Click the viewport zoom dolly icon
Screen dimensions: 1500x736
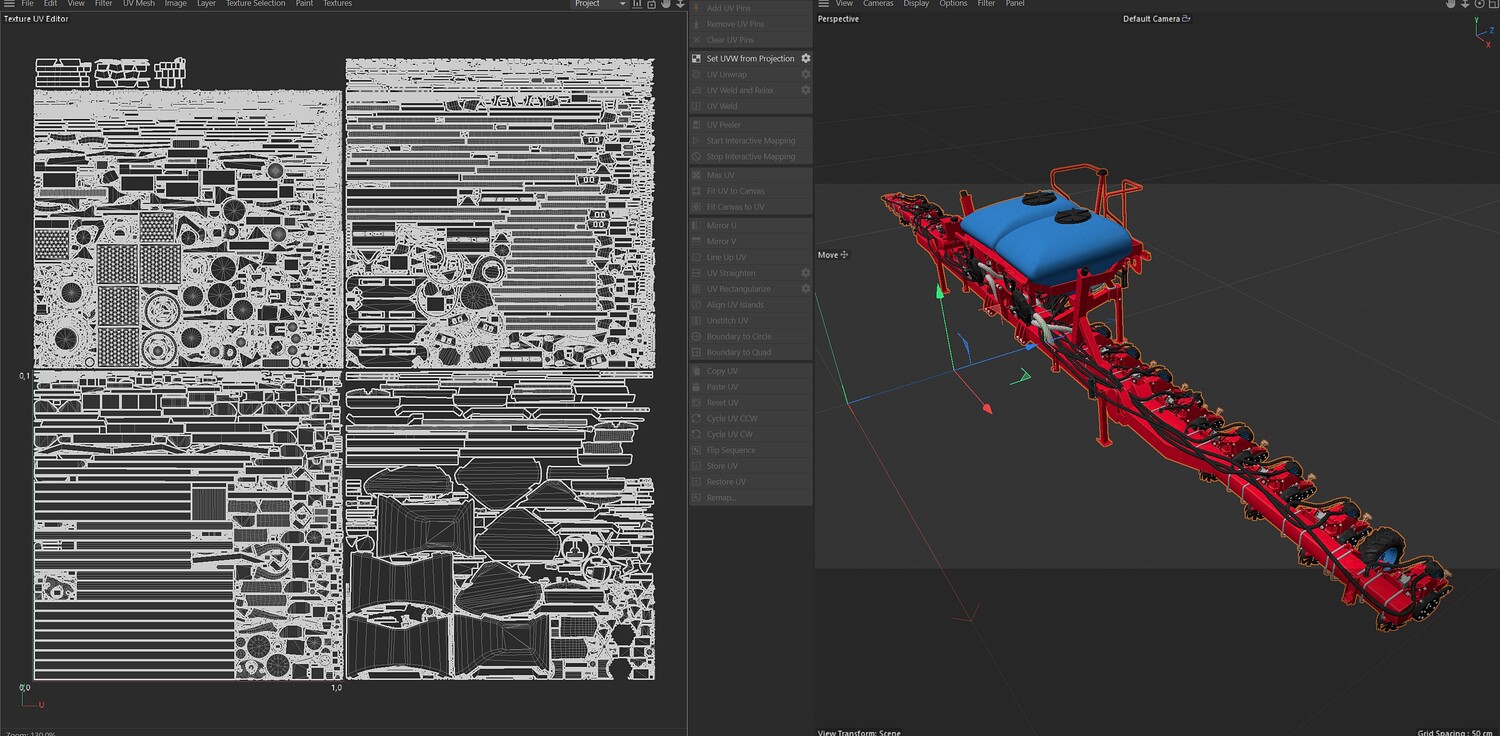(1463, 4)
